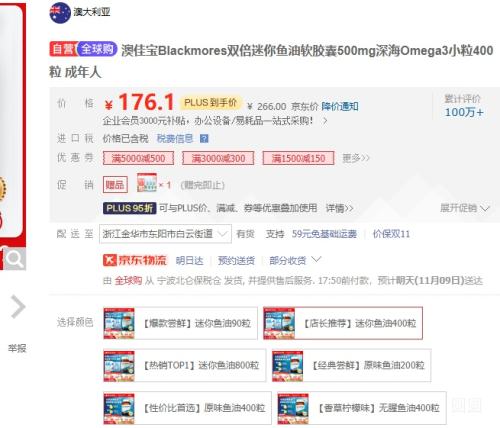Expand the 部分收货 dropdown arrow
This screenshot has height=428, width=500.
pos(317,259)
